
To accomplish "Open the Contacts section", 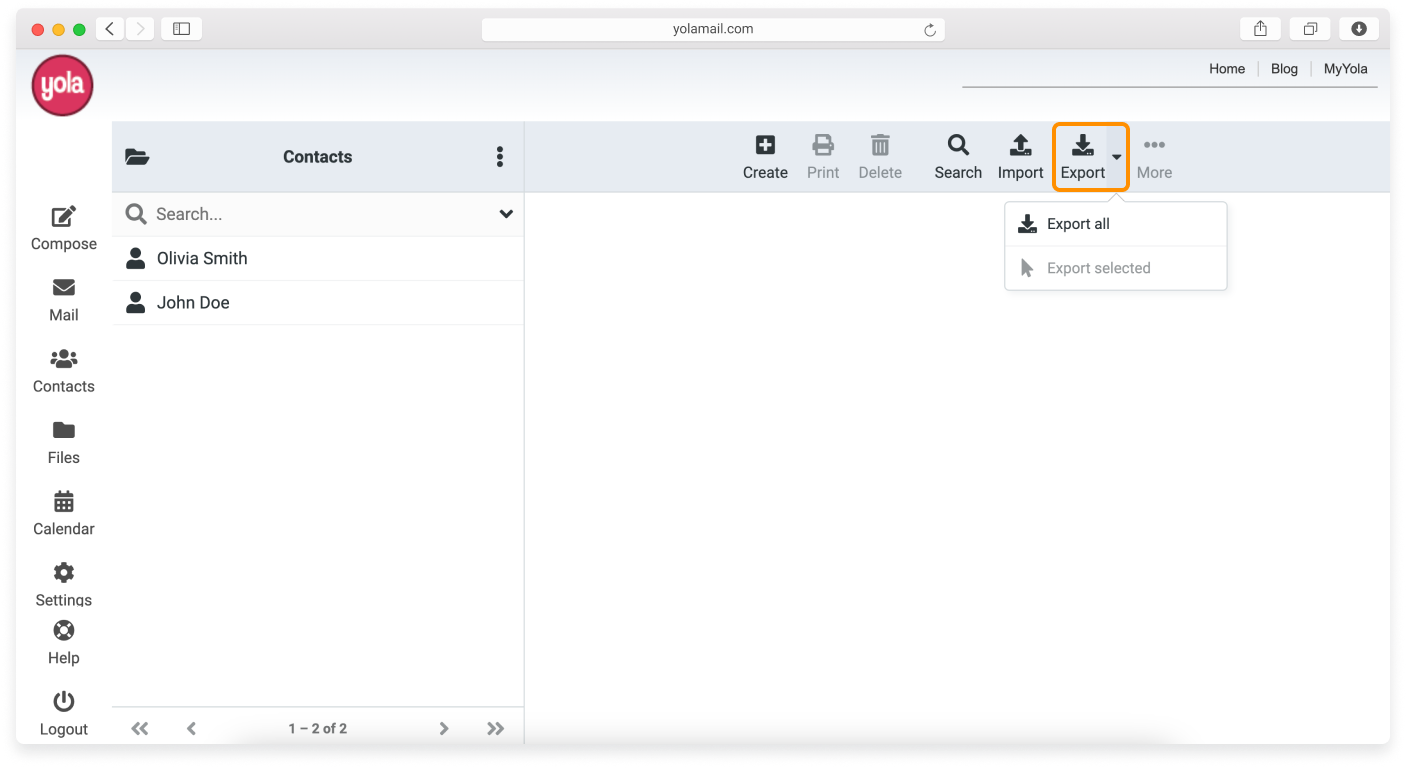I will pos(63,371).
